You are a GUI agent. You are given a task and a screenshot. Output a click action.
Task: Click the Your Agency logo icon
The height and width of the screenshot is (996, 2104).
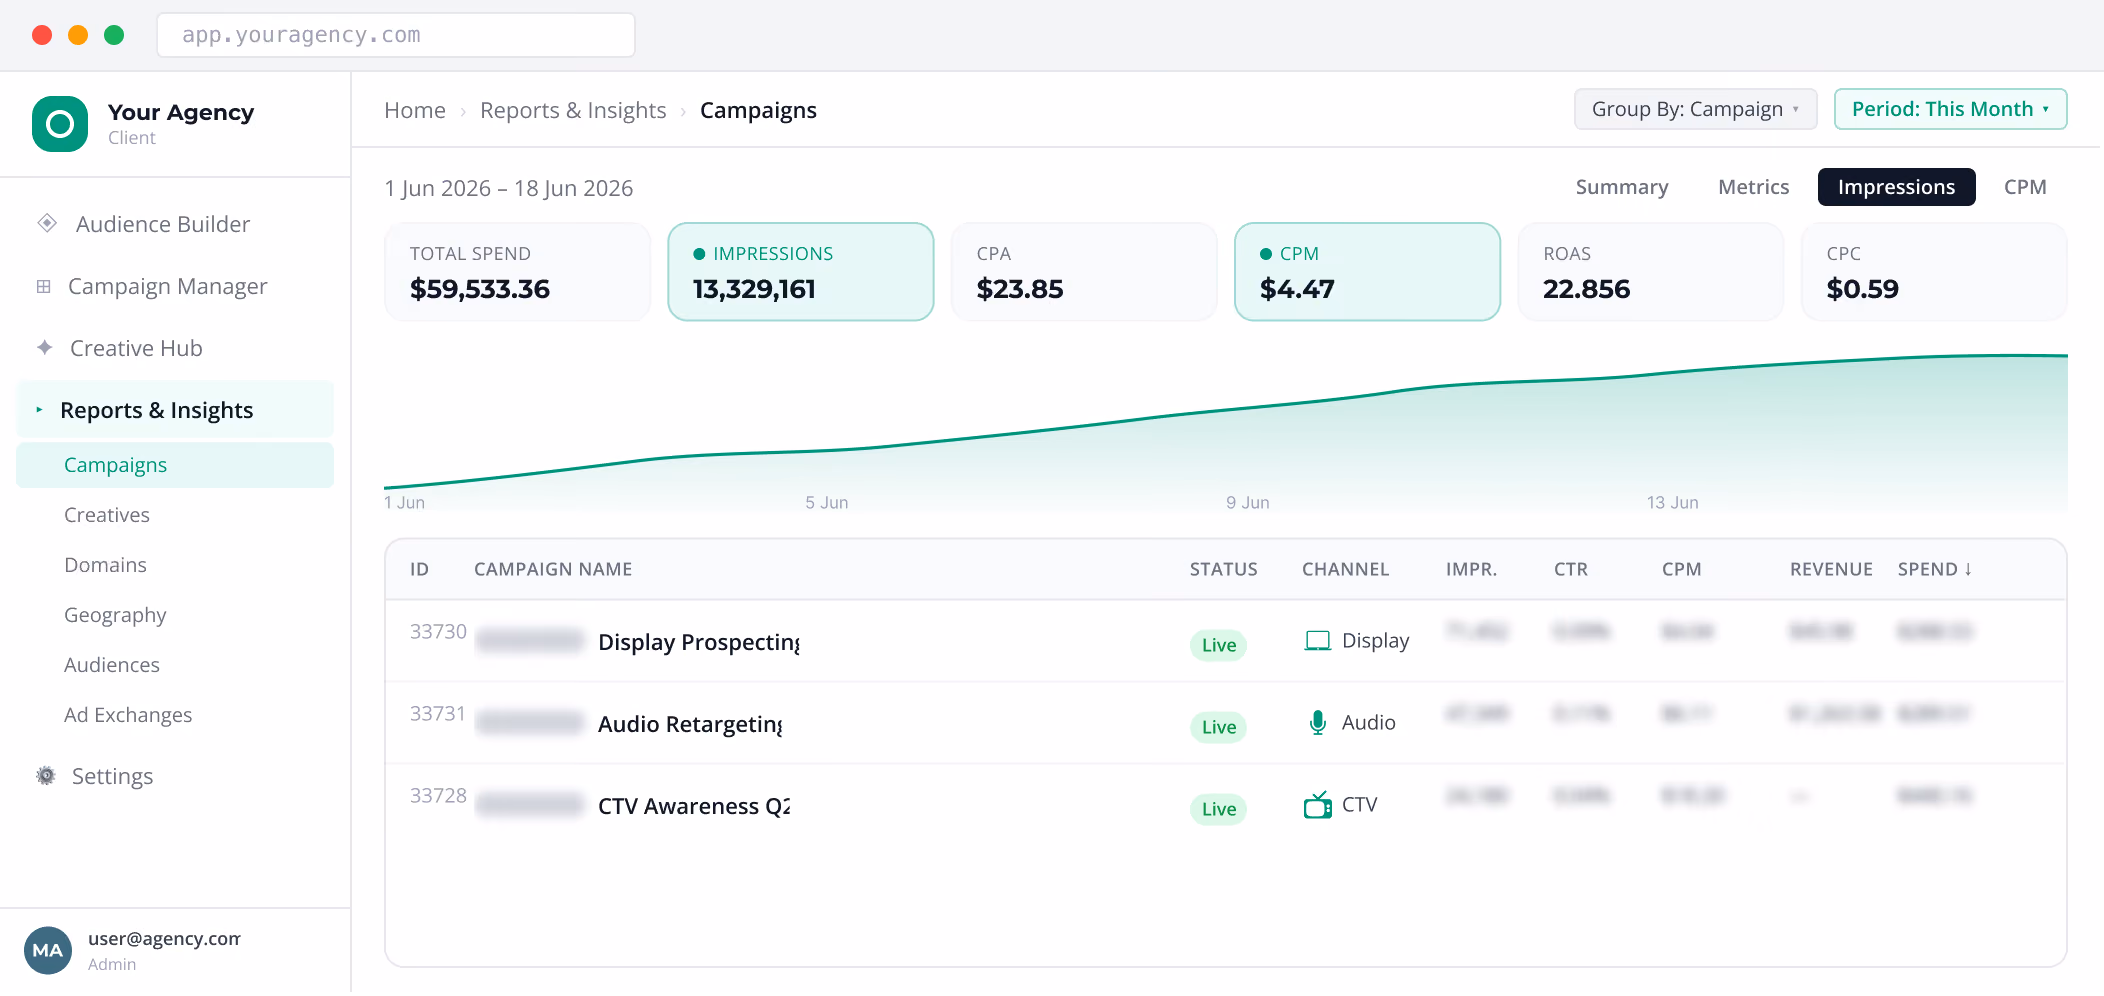[x=60, y=124]
